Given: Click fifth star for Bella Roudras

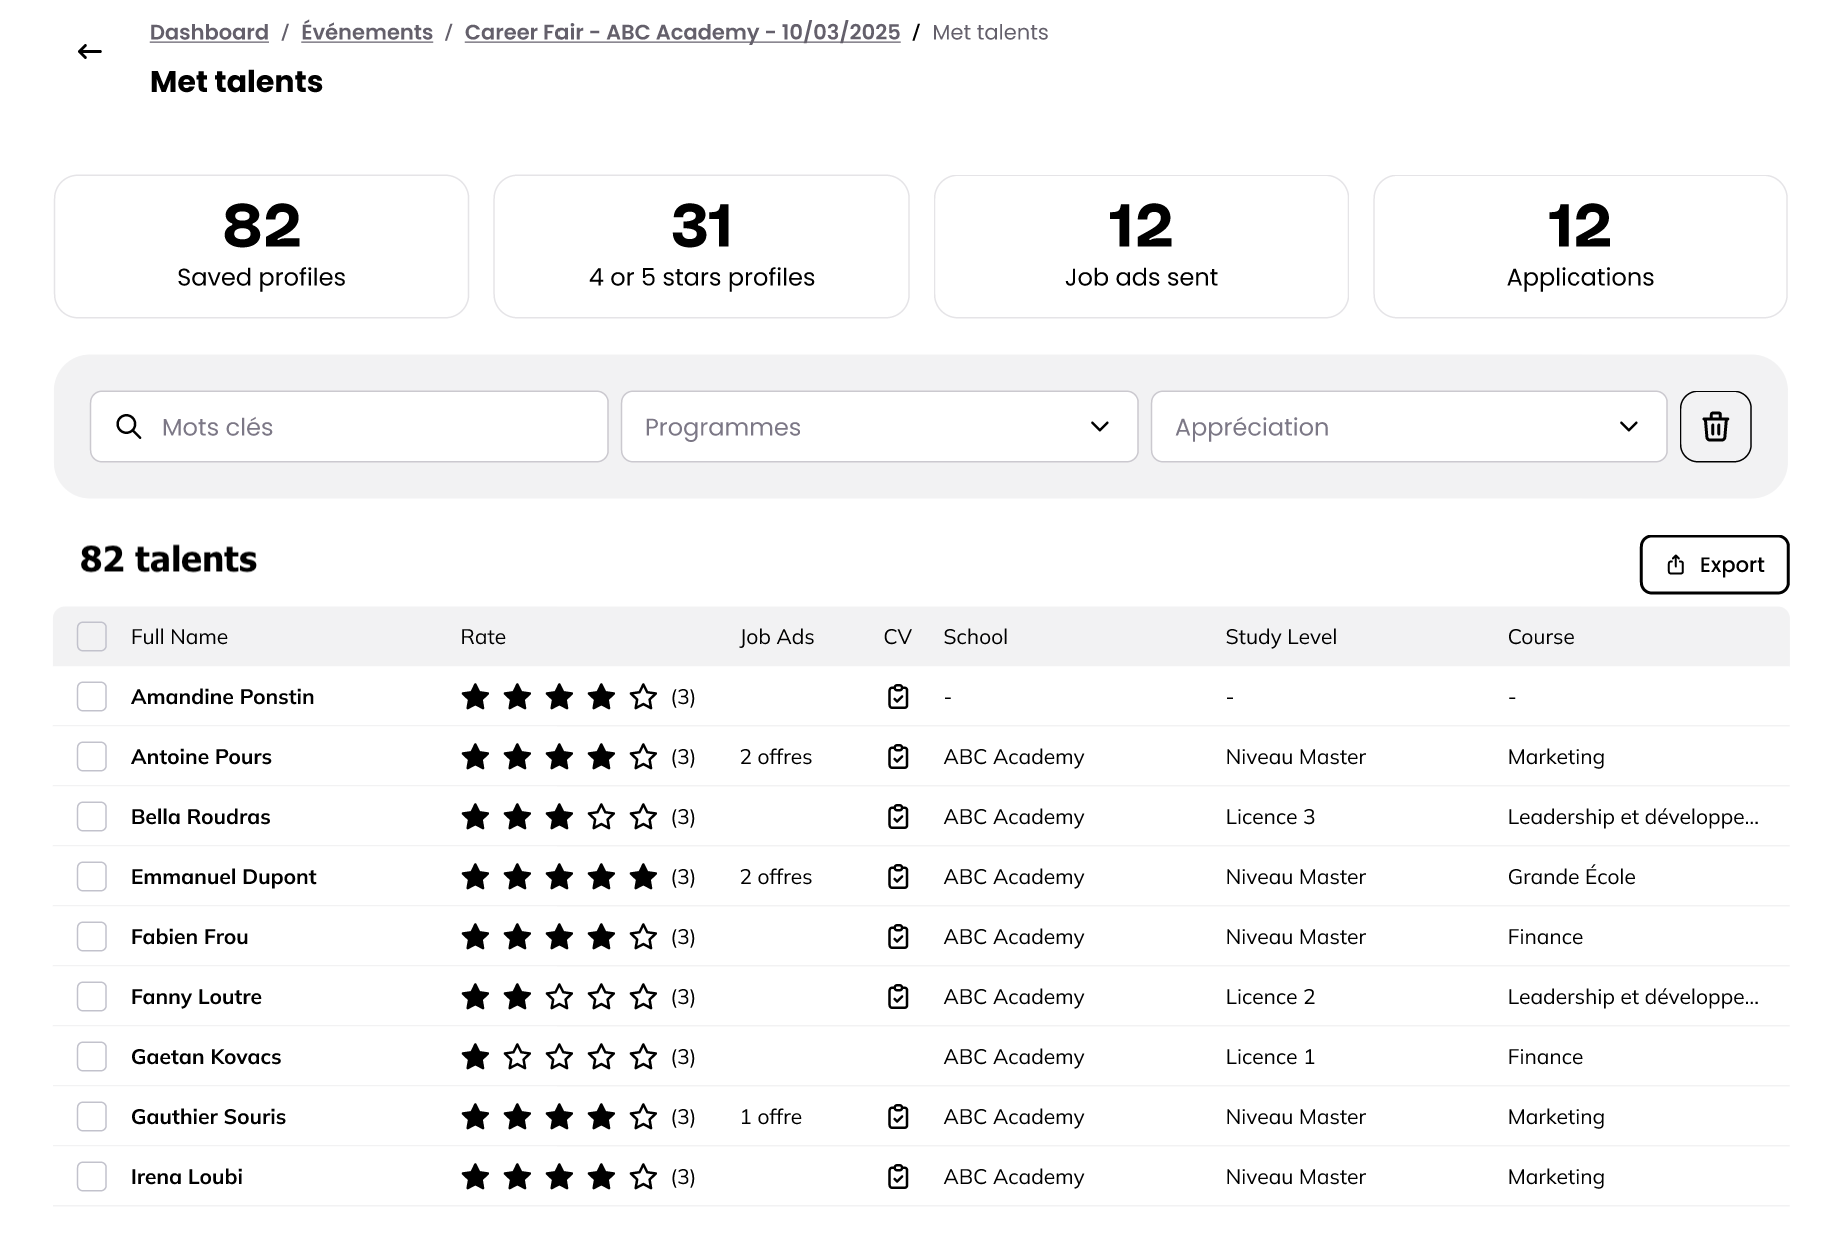Looking at the screenshot, I should [643, 817].
